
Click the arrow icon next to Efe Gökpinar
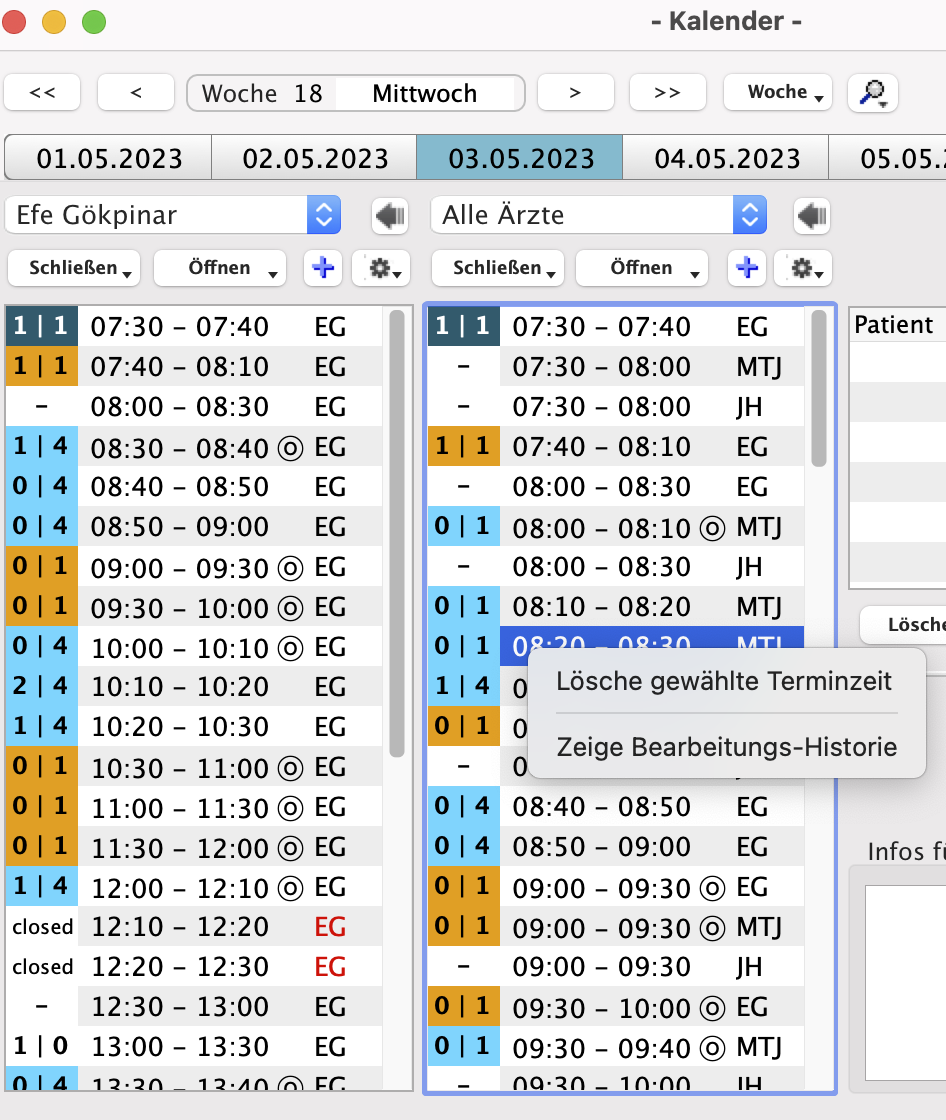[x=389, y=215]
